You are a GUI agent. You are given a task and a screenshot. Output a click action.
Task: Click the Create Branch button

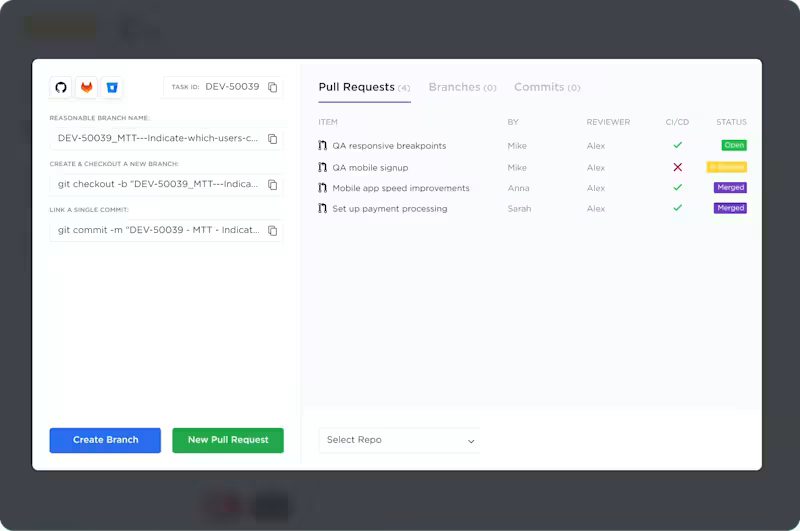pyautogui.click(x=105, y=440)
